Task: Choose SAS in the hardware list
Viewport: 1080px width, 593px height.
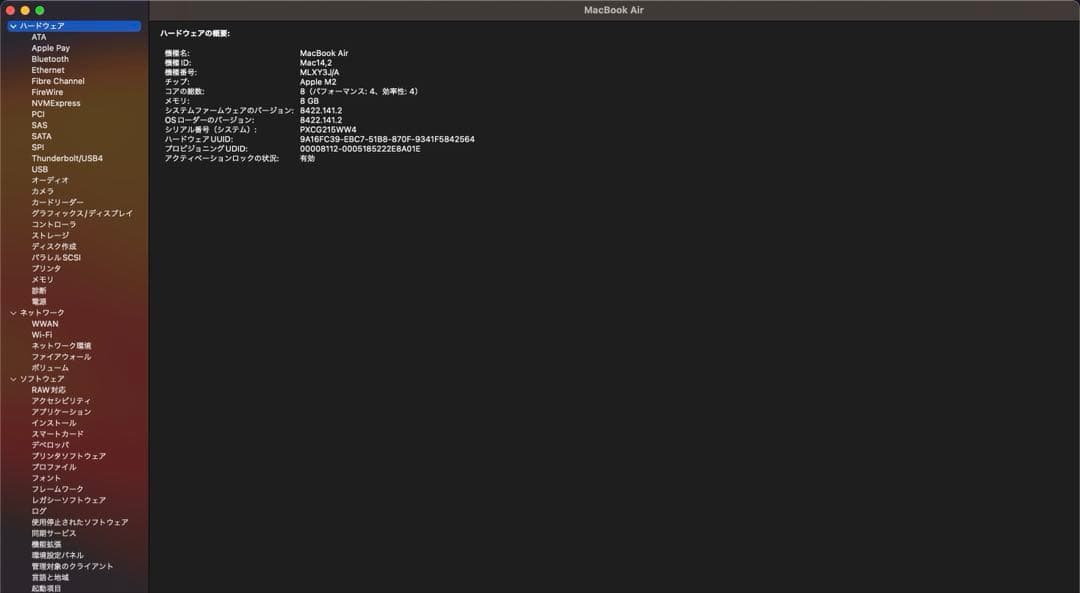Action: [x=39, y=125]
